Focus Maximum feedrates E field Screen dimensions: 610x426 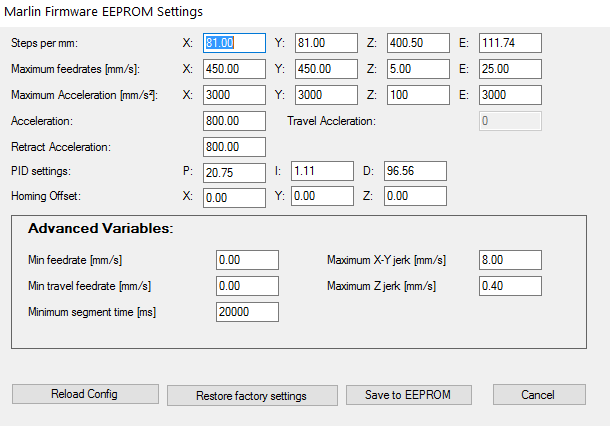tap(510, 69)
